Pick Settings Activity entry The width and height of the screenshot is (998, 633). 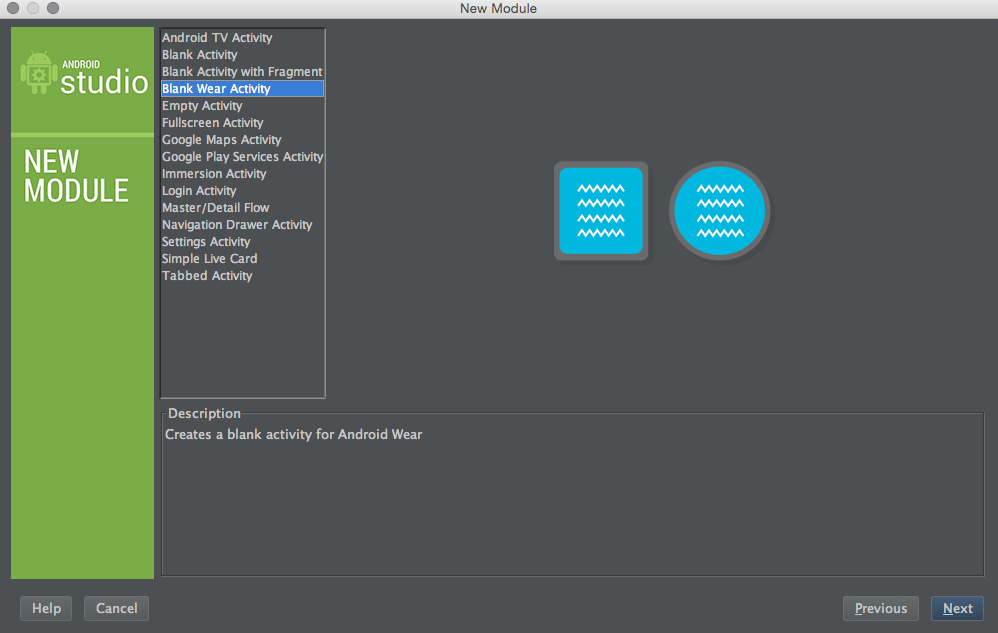tap(242, 242)
